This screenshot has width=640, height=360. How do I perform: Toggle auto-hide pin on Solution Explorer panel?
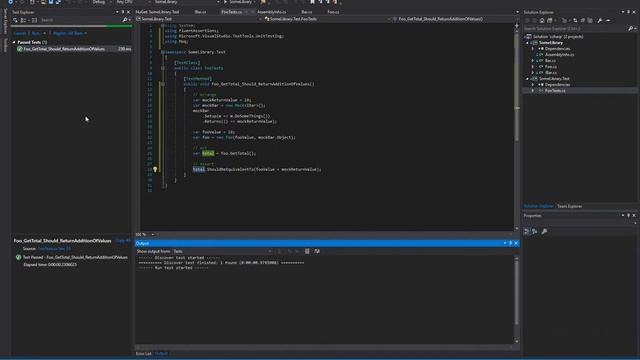629,12
